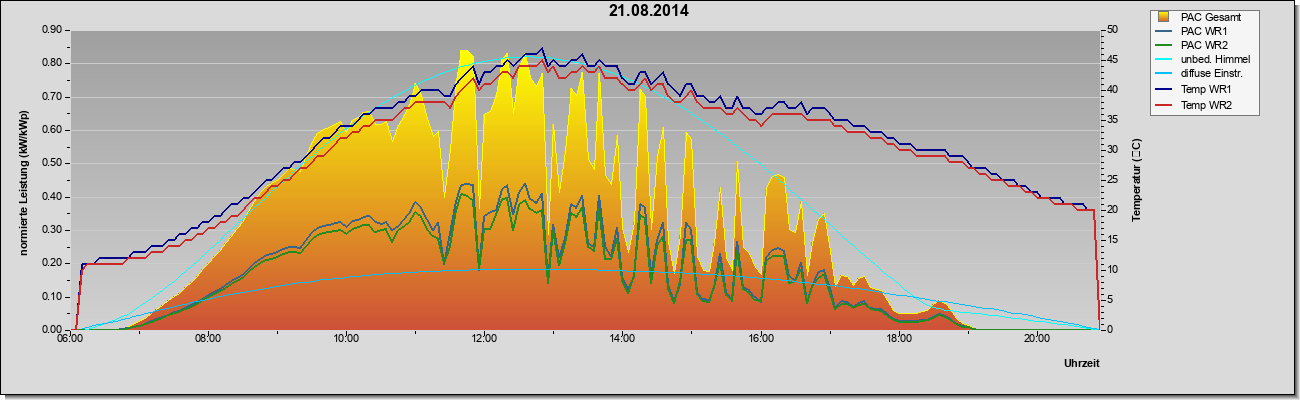Click the Uhrzeit axis title

click(x=1082, y=365)
